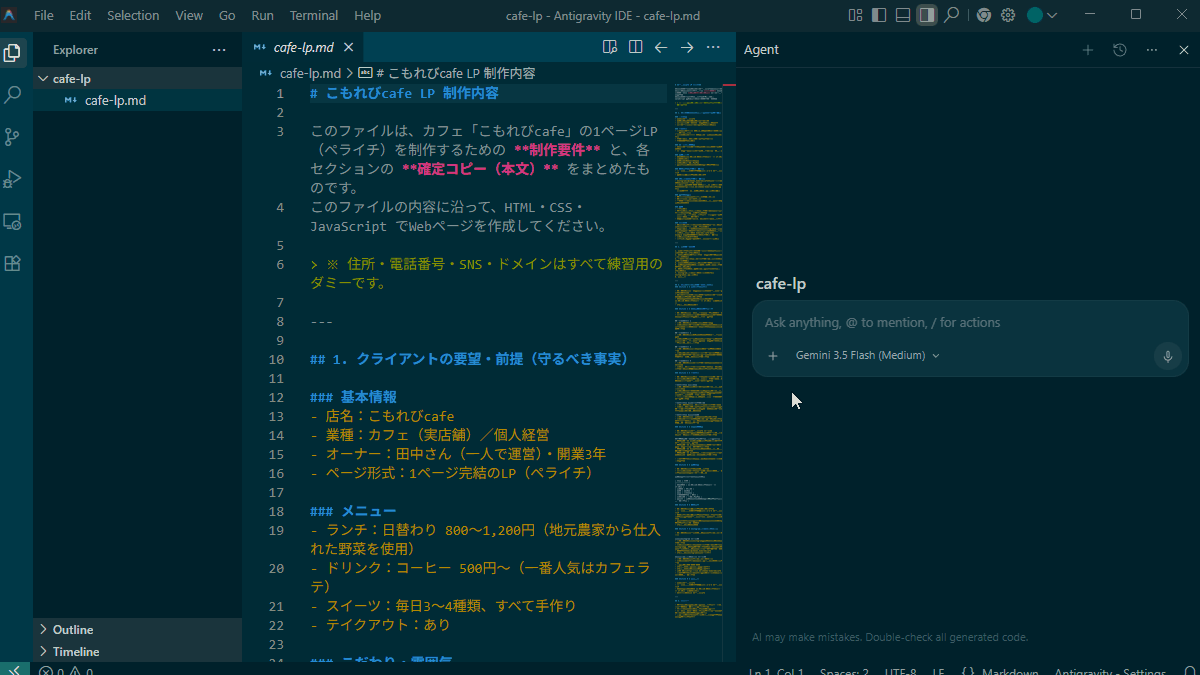Open the Selection menu
Image resolution: width=1200 pixels, height=675 pixels.
coord(133,15)
